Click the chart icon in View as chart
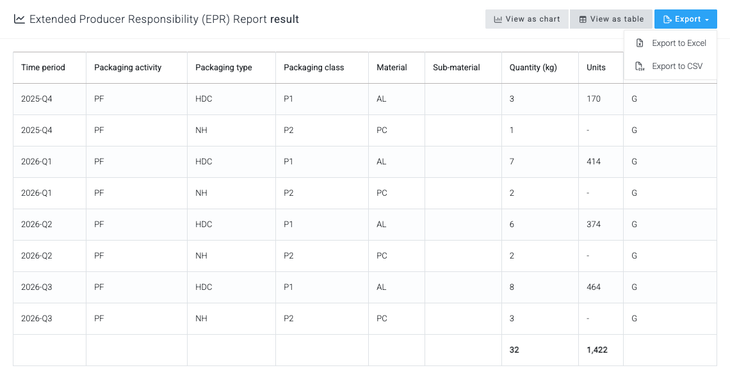The width and height of the screenshot is (730, 389). tap(498, 20)
